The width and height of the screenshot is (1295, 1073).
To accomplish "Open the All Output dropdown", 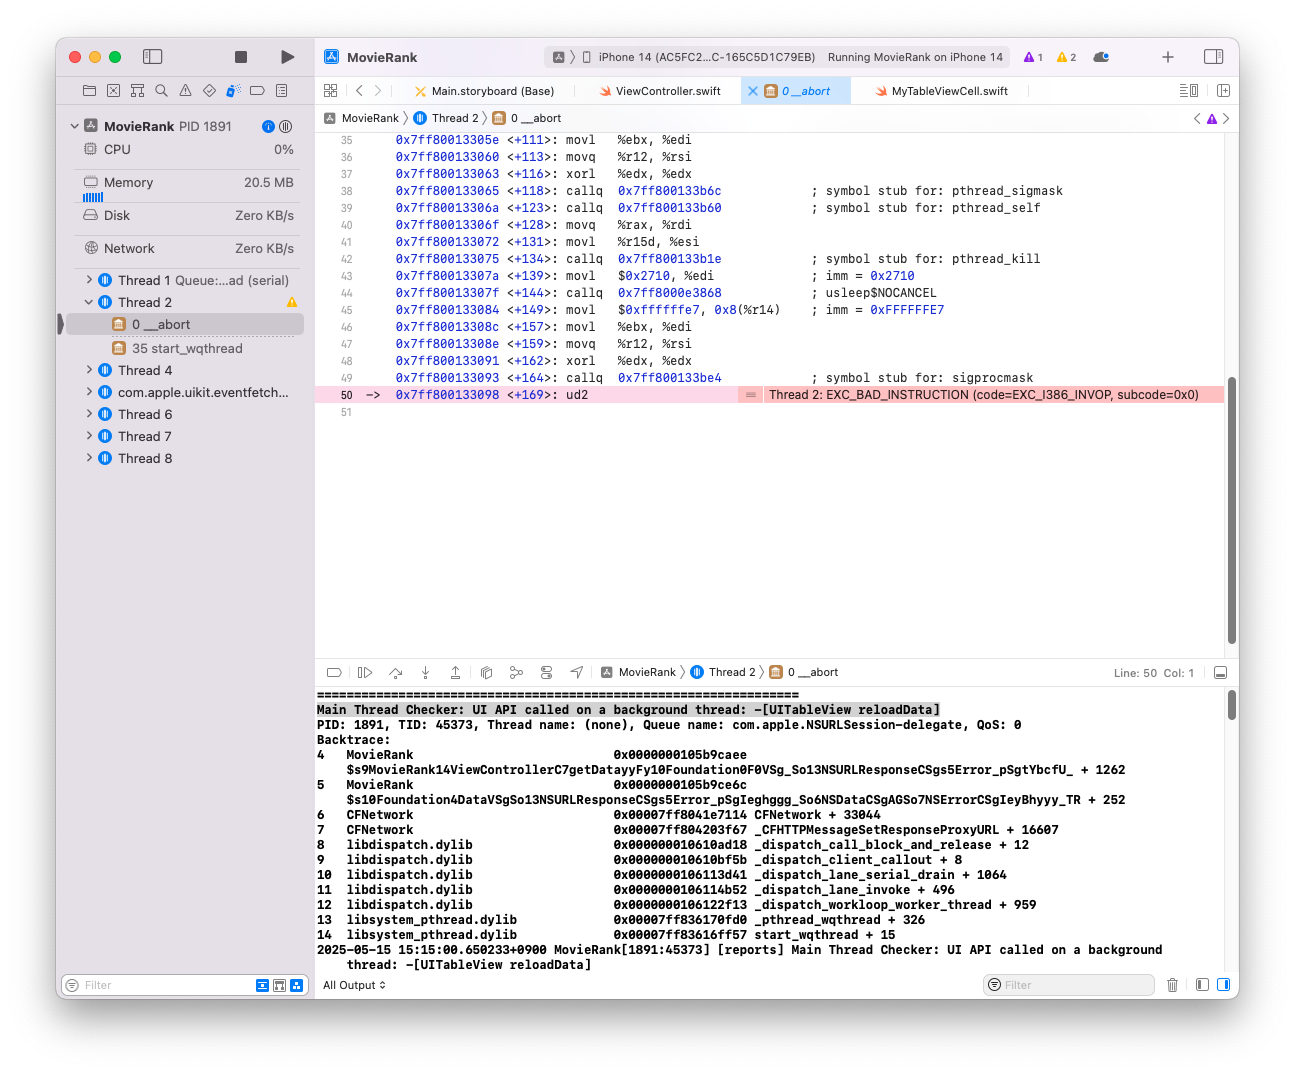I will tap(354, 985).
